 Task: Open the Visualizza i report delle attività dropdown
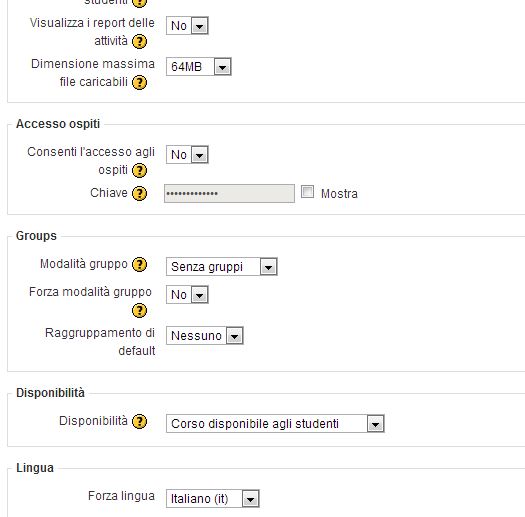click(187, 25)
